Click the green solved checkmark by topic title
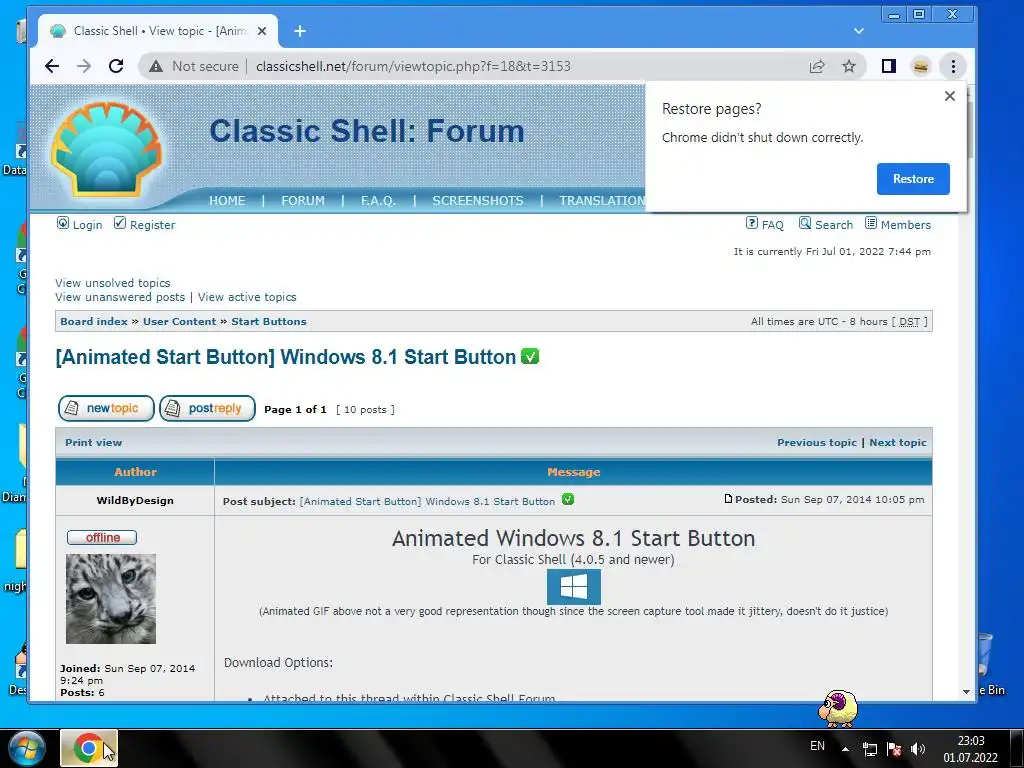 [530, 357]
